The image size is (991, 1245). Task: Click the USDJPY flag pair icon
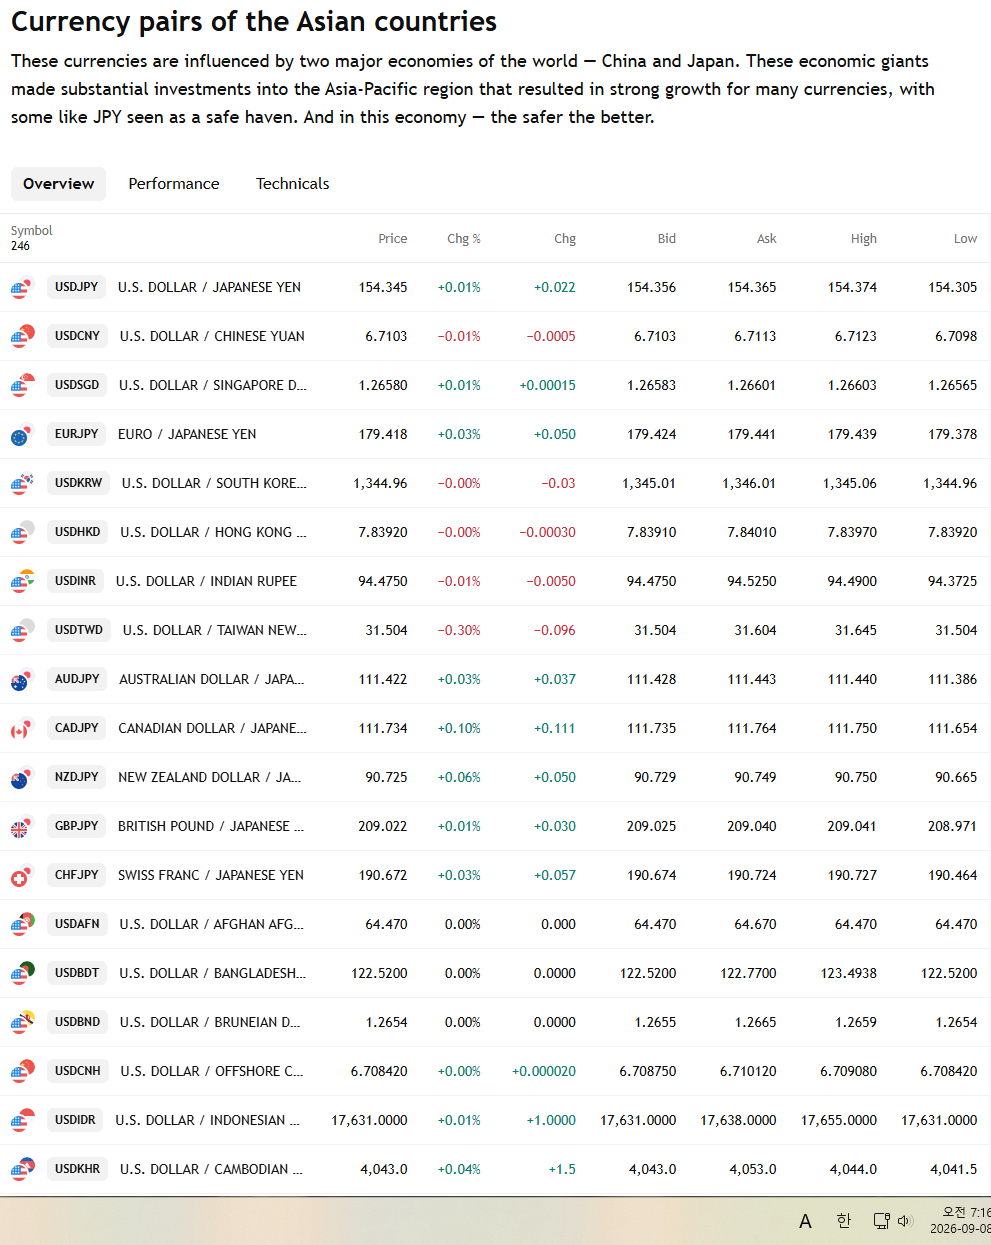22,288
